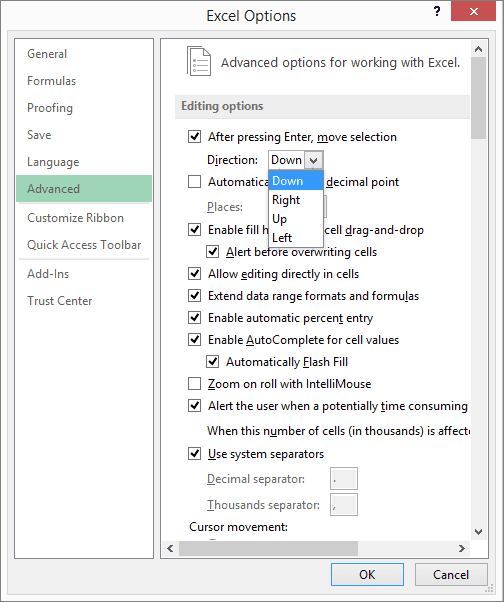The image size is (504, 602).
Task: Uncheck Alert before overwriting cells
Action: 212,251
